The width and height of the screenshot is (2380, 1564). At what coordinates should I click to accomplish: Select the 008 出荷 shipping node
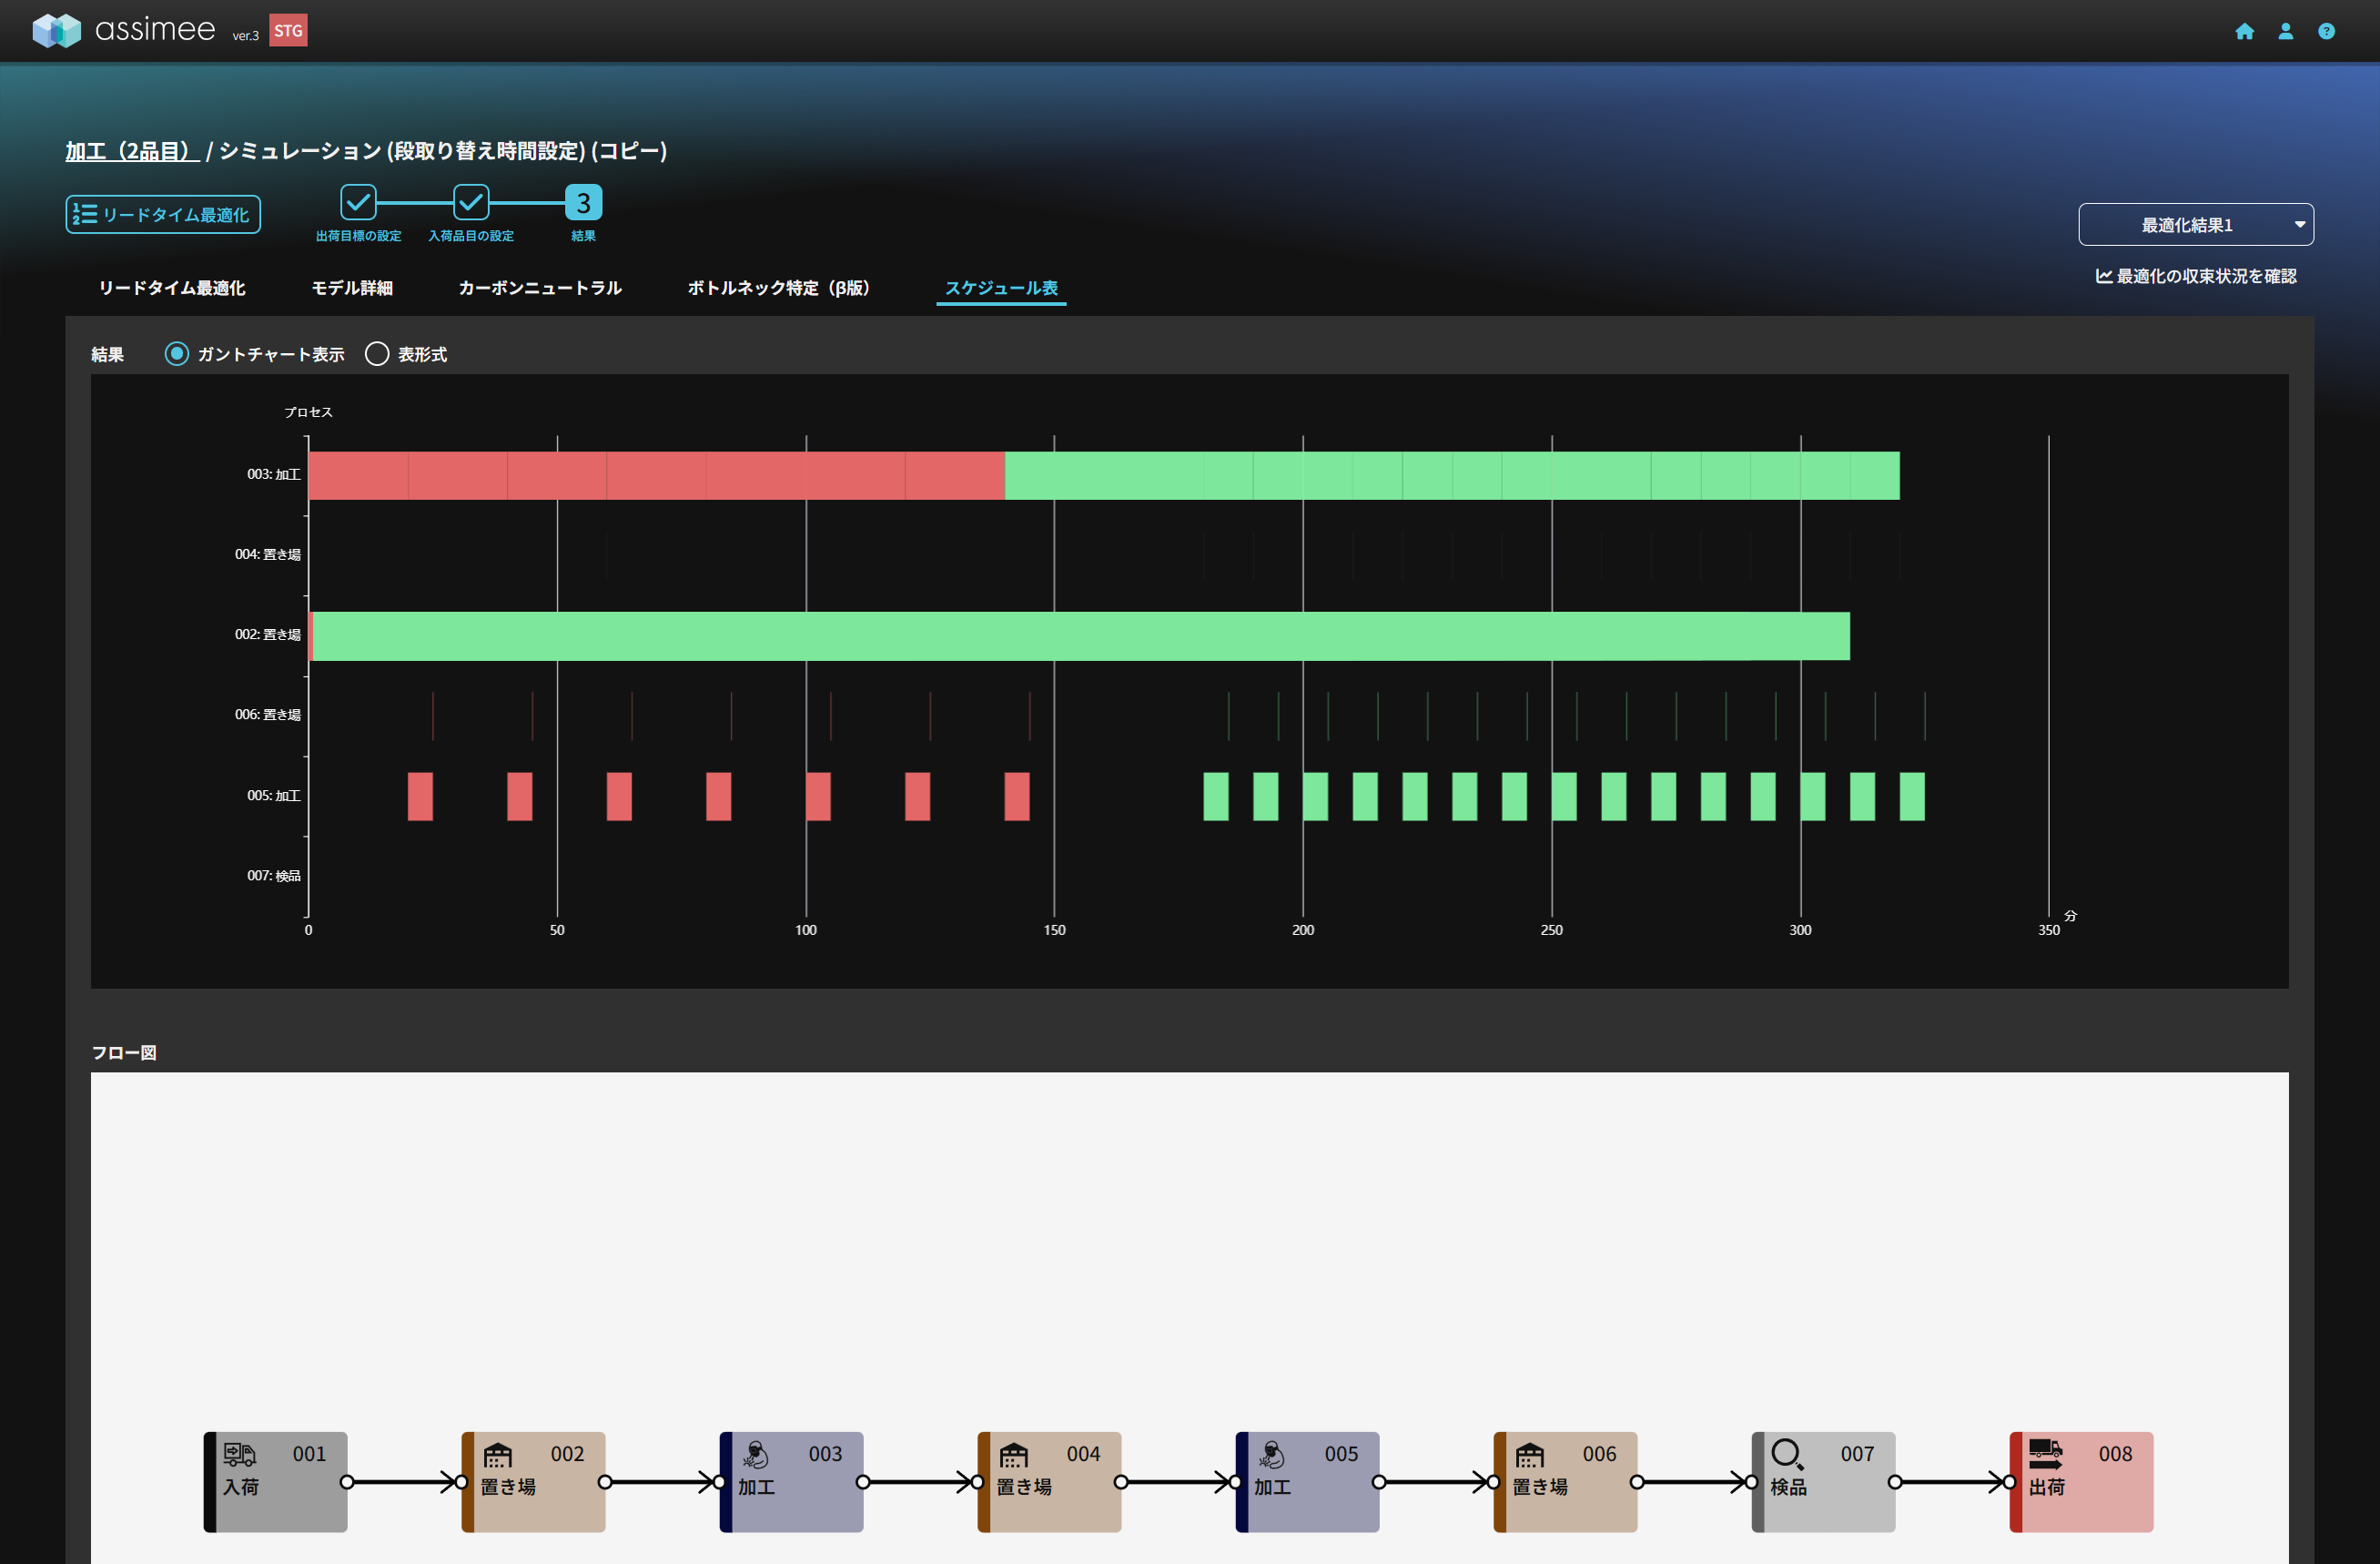coord(2082,1481)
